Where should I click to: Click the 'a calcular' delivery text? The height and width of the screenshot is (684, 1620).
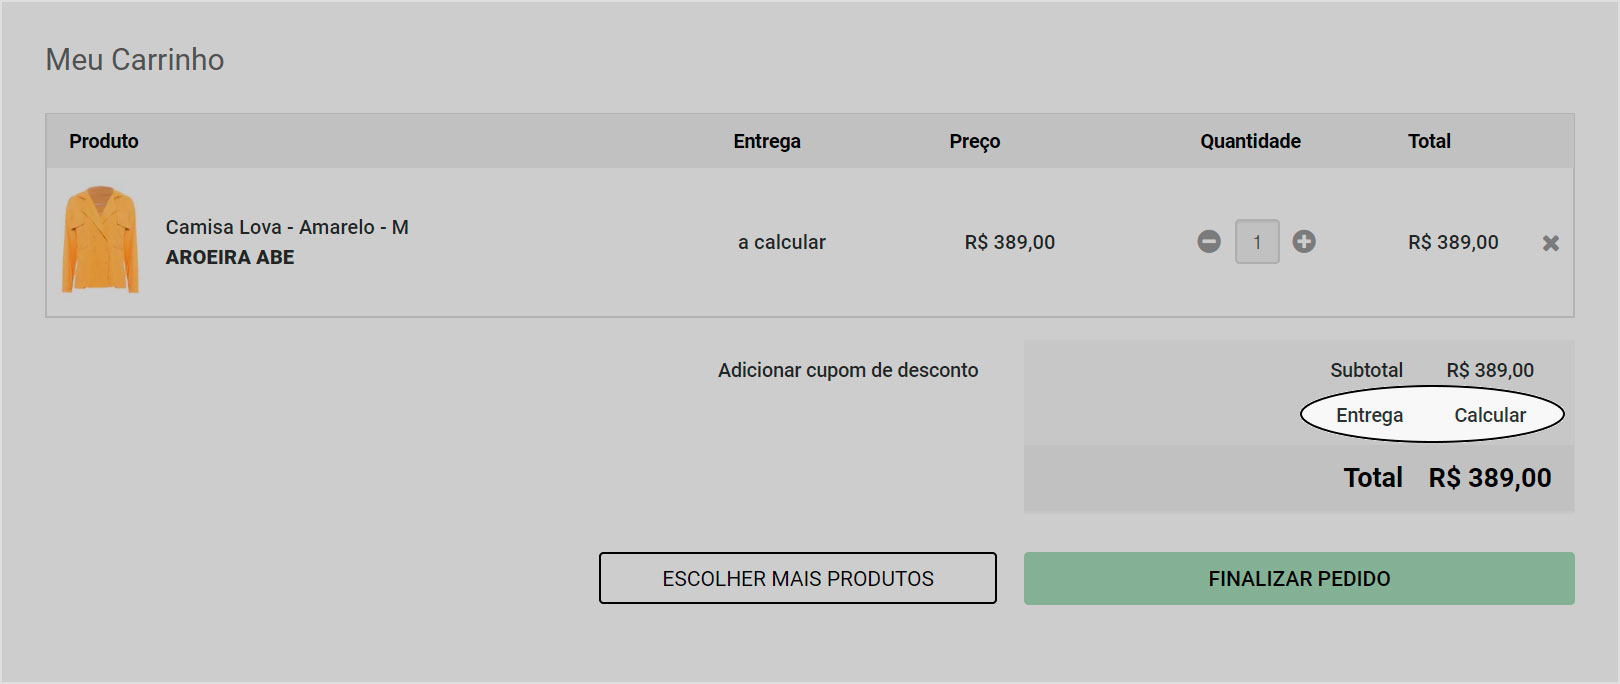pos(782,242)
